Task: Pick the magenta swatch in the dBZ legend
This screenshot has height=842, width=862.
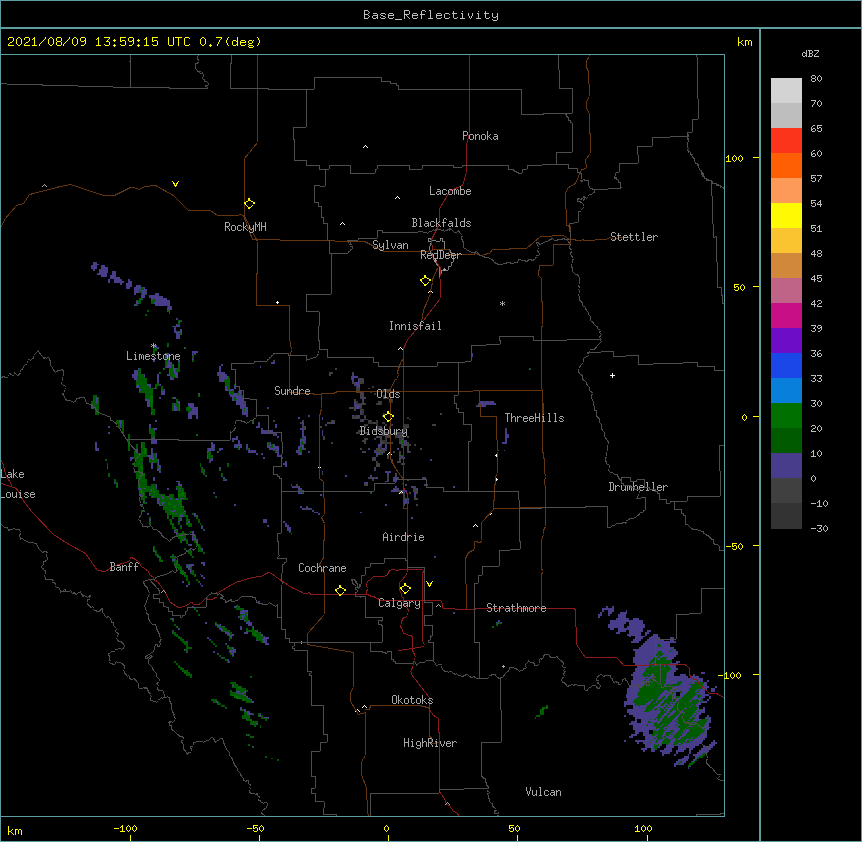Action: [786, 315]
